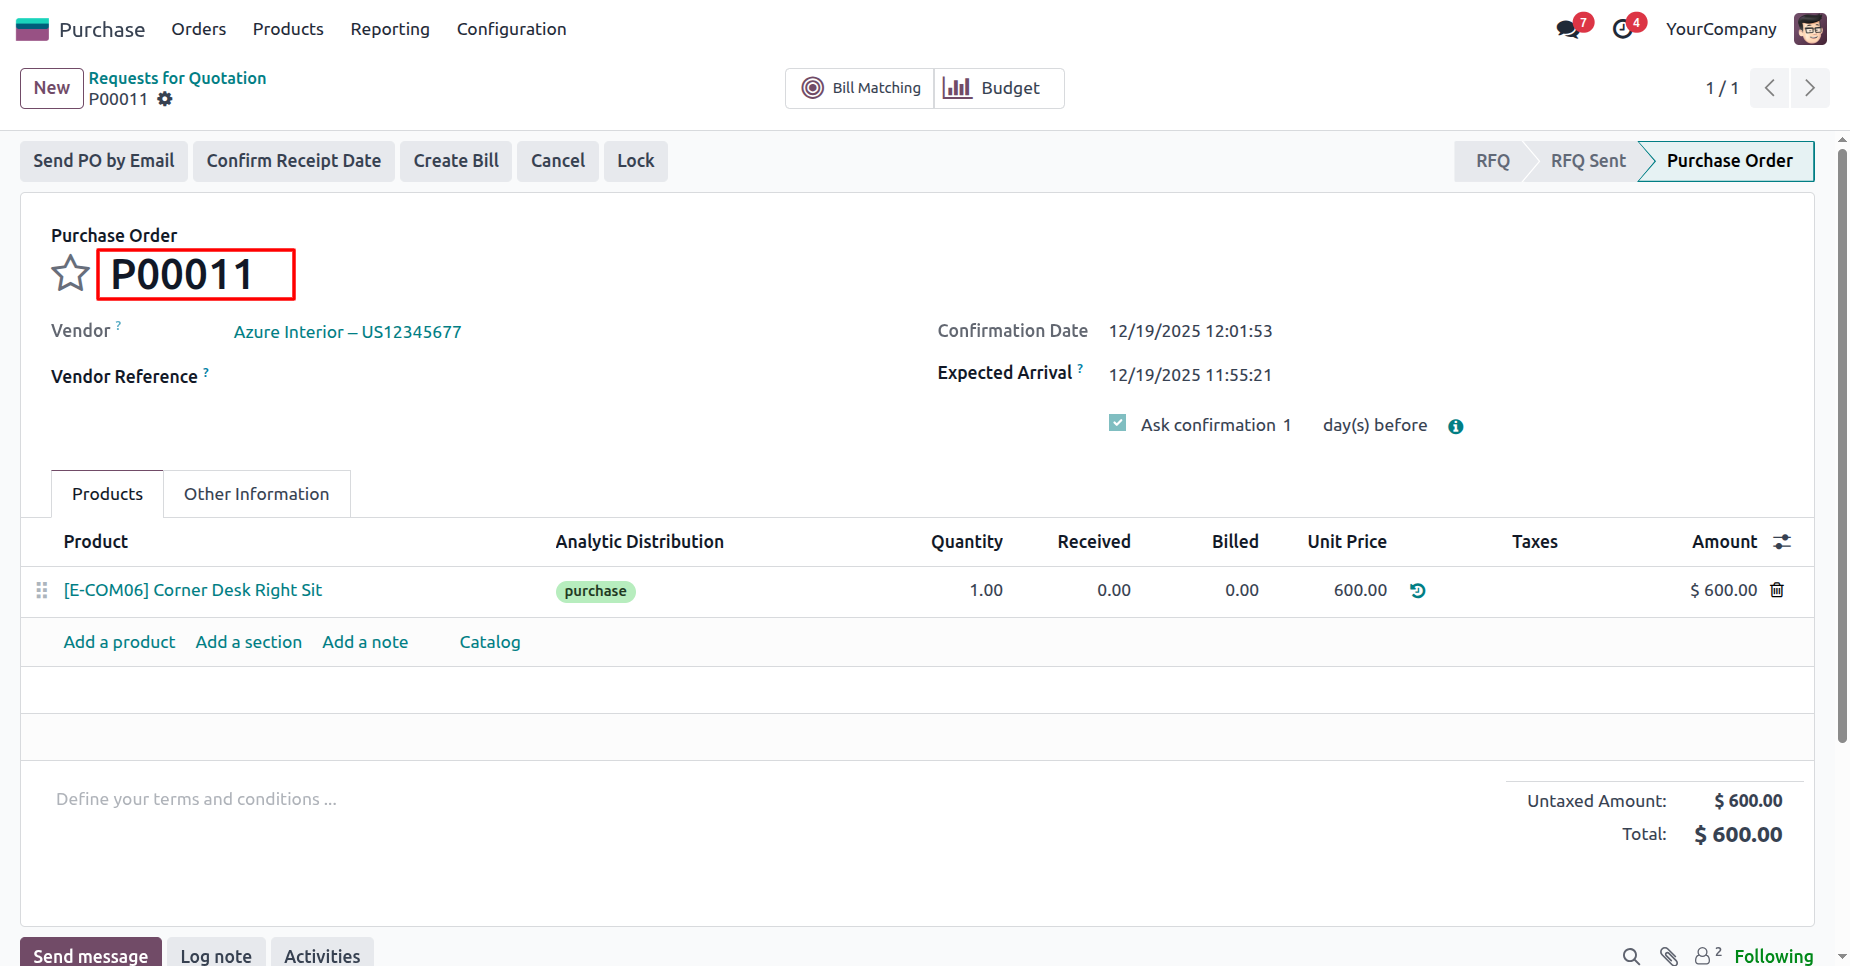1850x966 pixels.
Task: Open the YourCompany user avatar menu
Action: (1810, 29)
